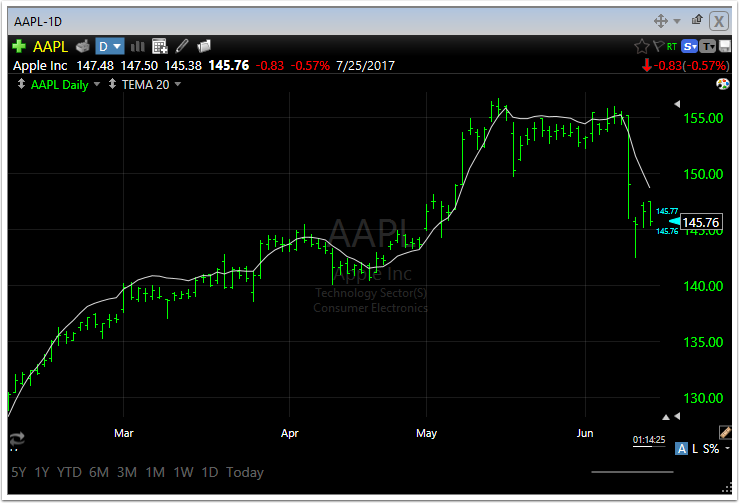Open the AAPL Daily plot dropdown
Screen dimensions: 739x503
[x=97, y=84]
